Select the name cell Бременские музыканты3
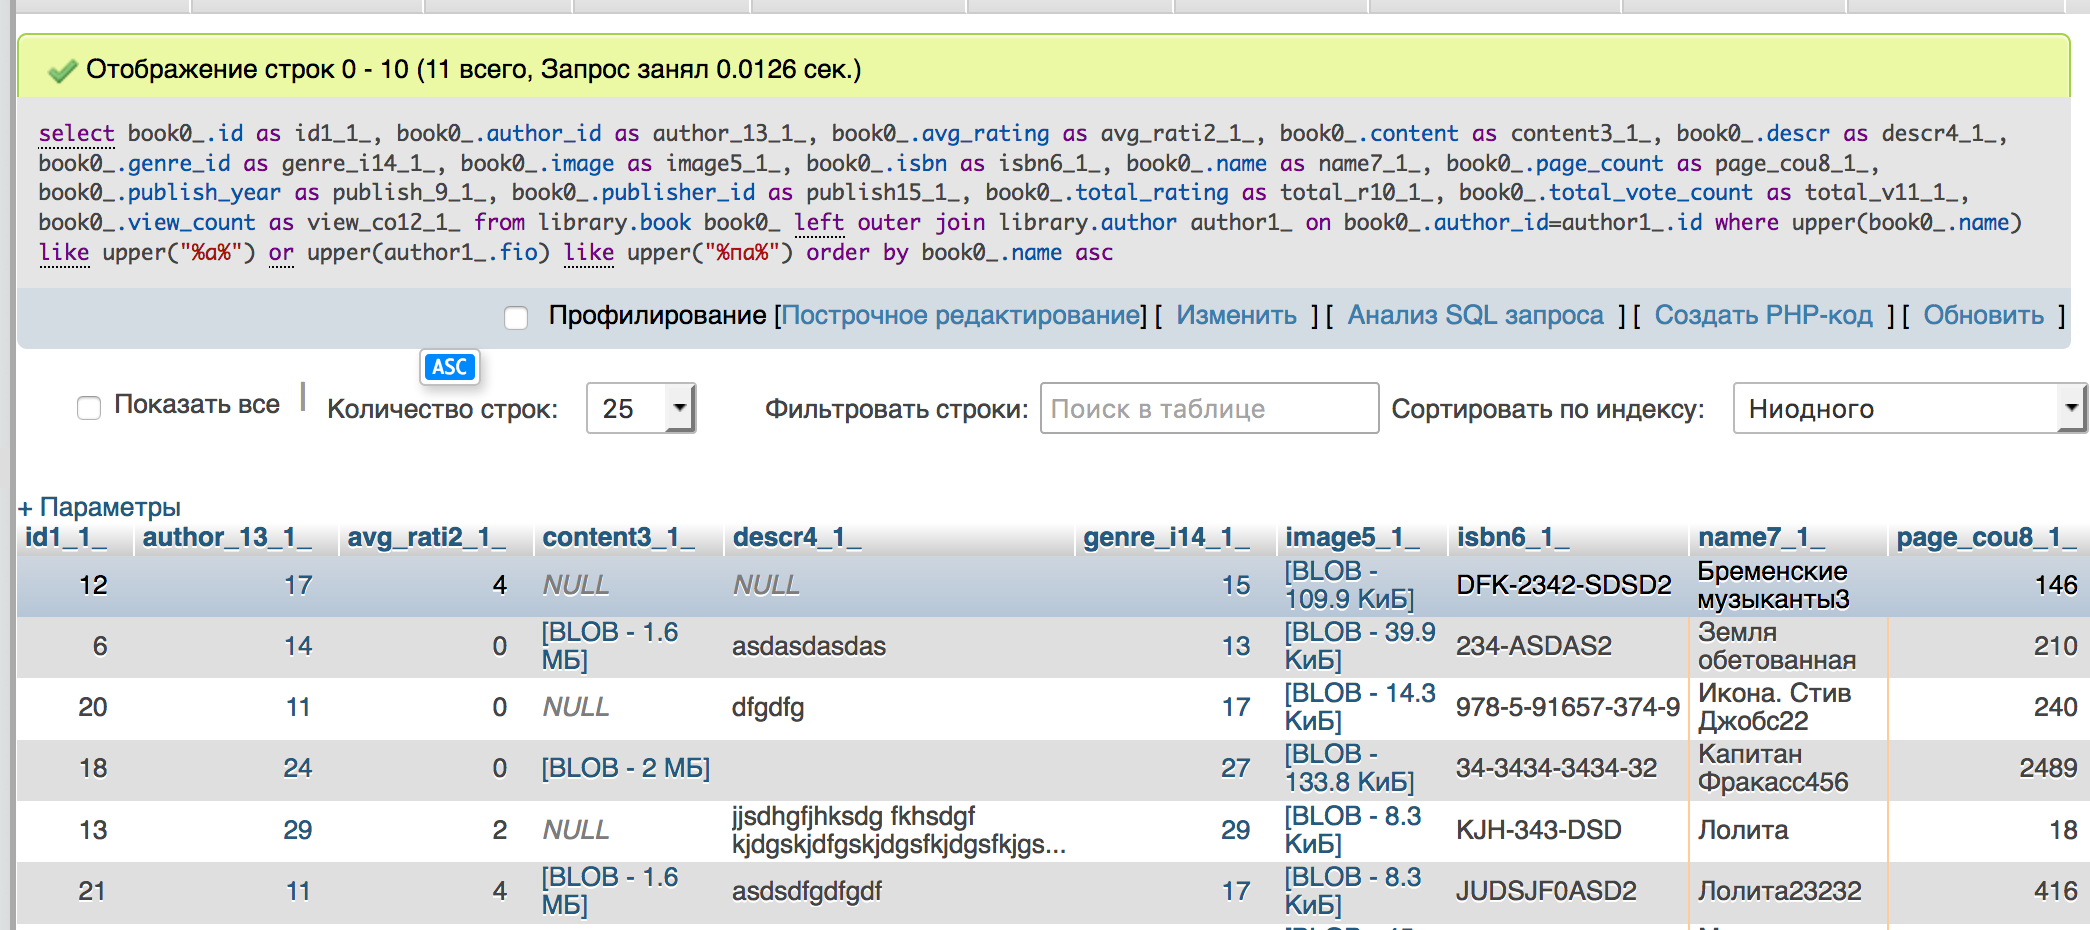The image size is (2090, 930). pos(1773,585)
